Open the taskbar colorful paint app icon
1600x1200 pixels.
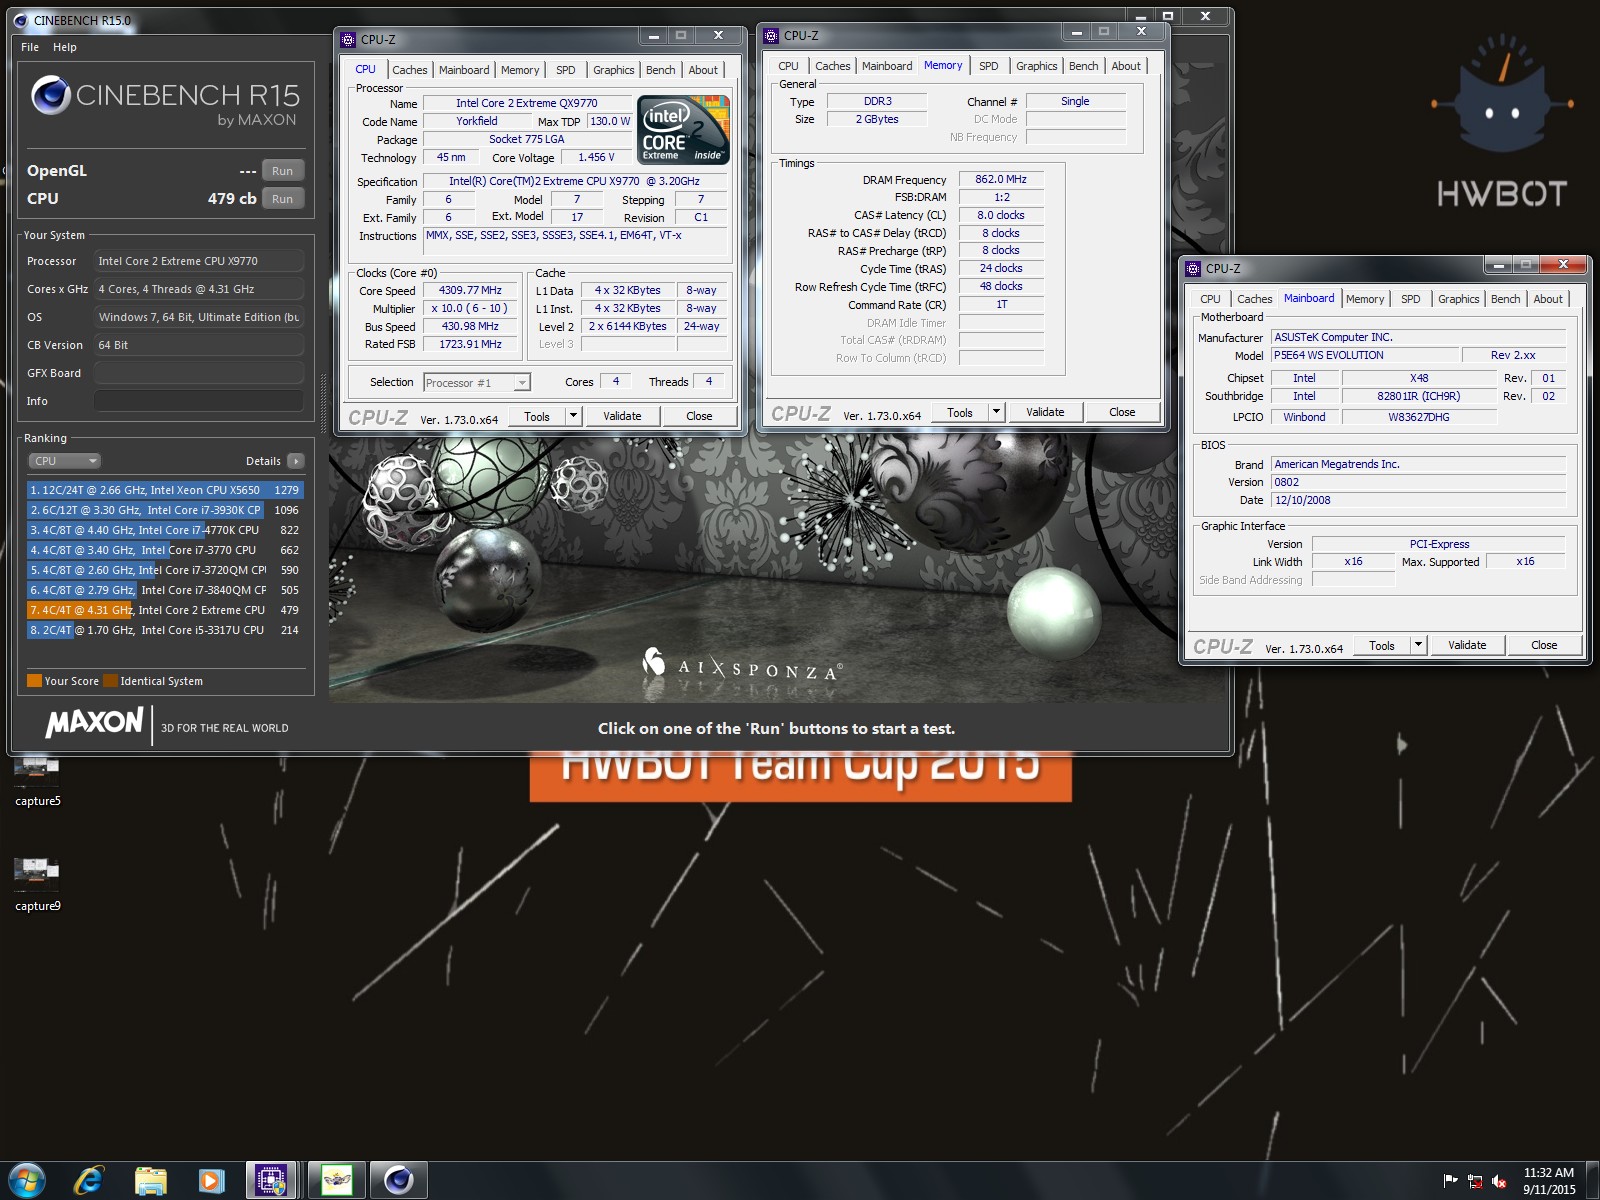(336, 1181)
